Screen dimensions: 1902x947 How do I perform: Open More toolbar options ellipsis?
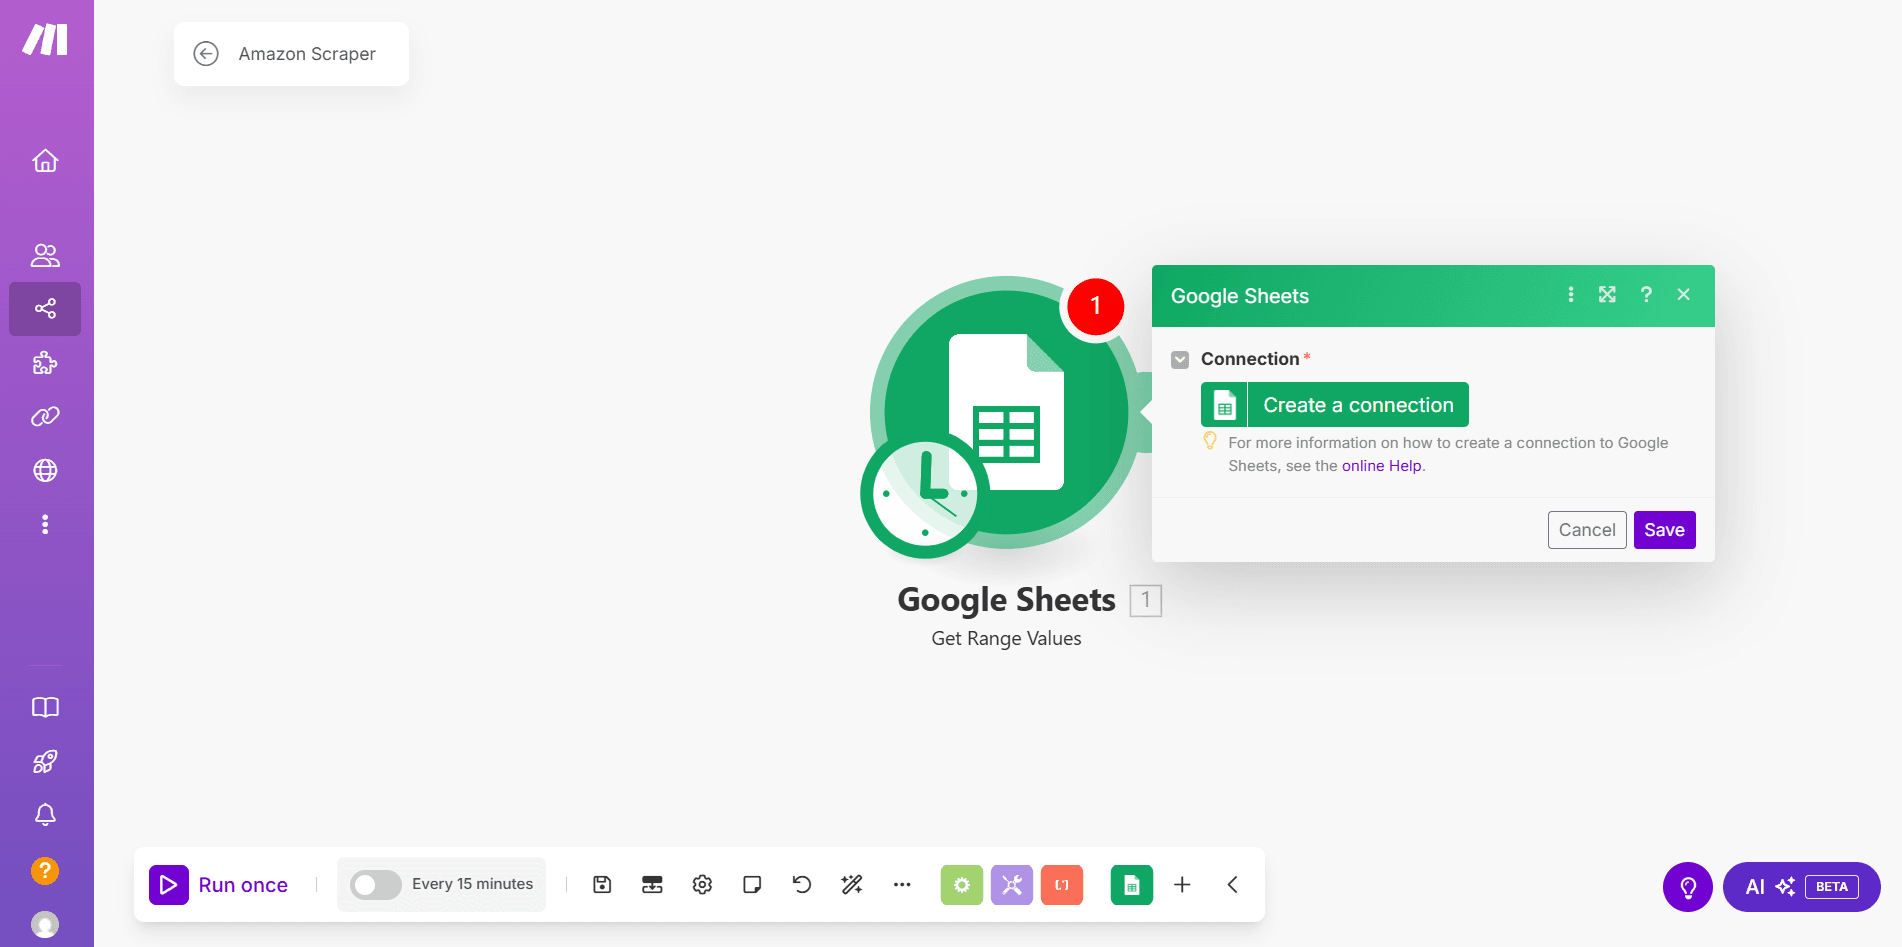coord(902,884)
